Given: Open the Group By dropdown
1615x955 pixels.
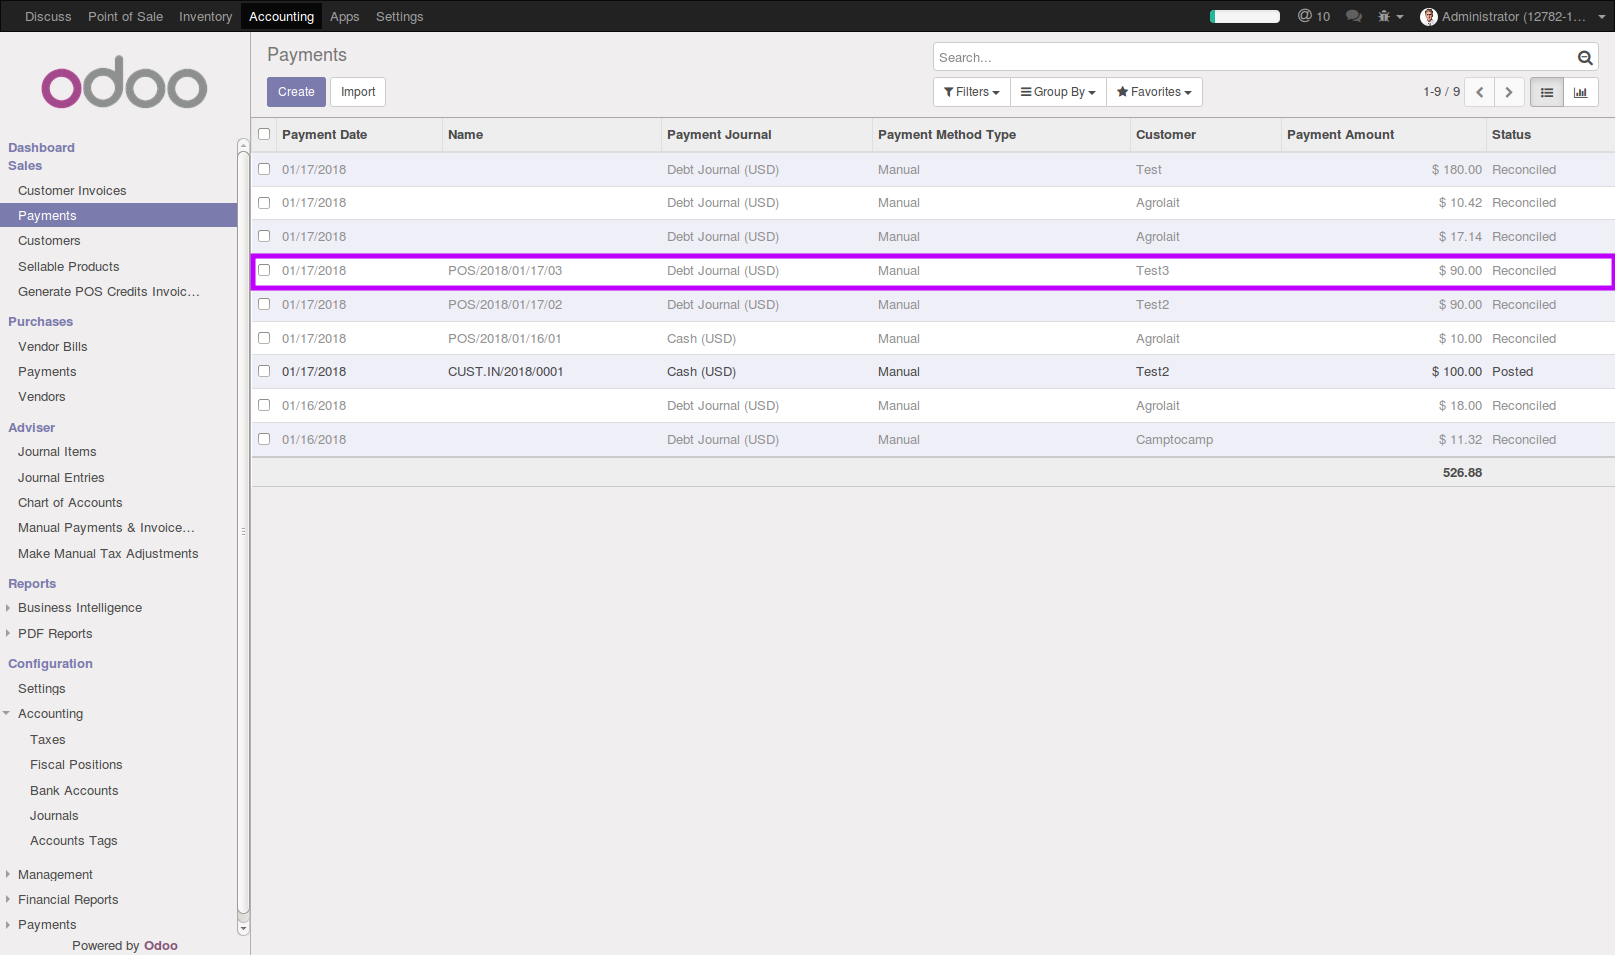Looking at the screenshot, I should pos(1057,91).
